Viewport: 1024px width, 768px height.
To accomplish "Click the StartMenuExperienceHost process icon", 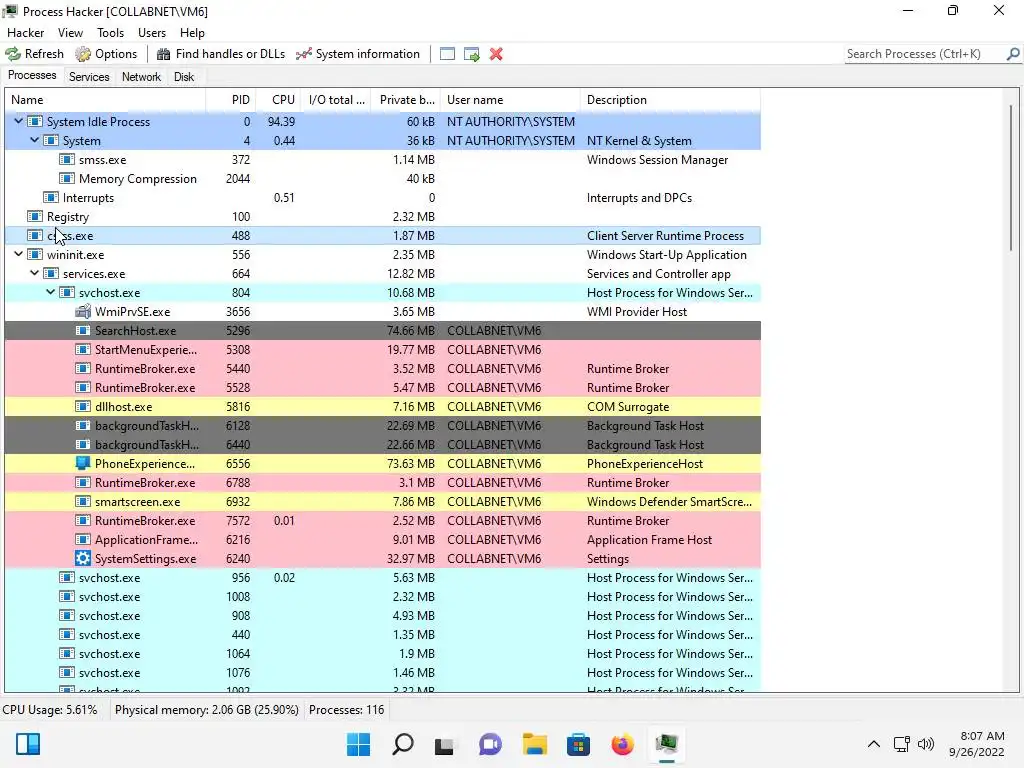I will tap(83, 349).
